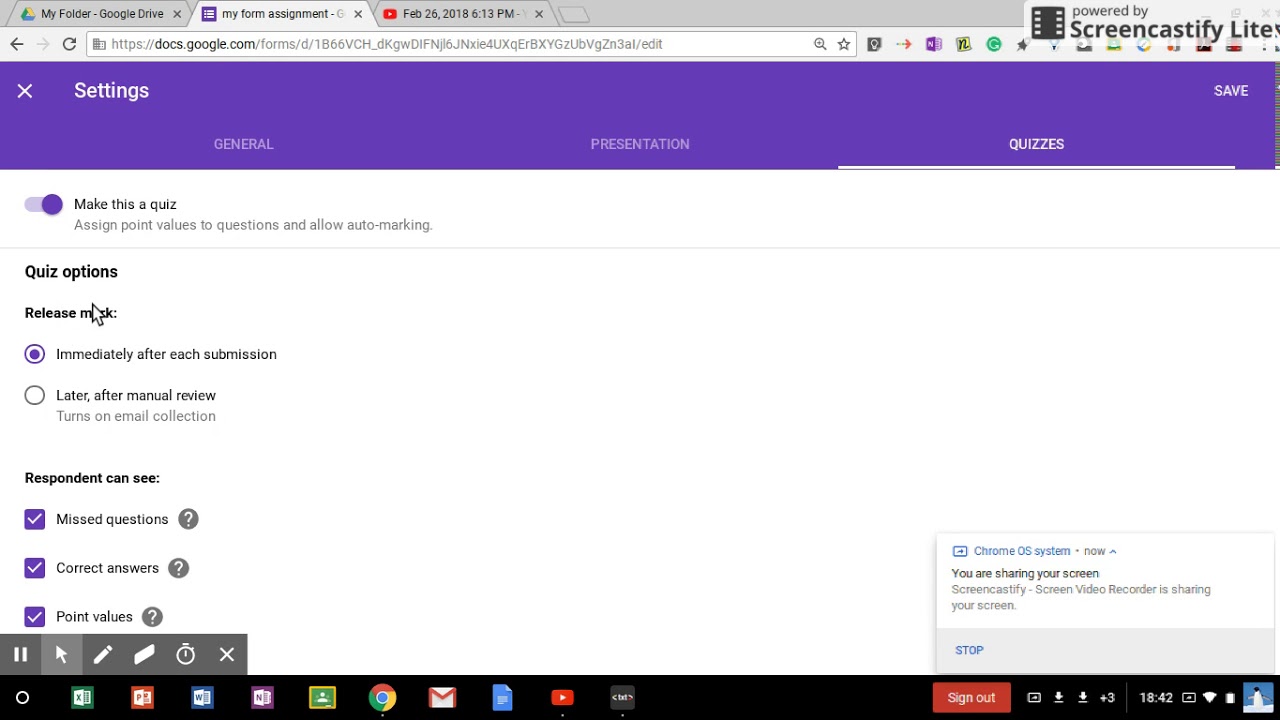Open help icon beside Correct answers
This screenshot has width=1280, height=720.
pyautogui.click(x=178, y=568)
